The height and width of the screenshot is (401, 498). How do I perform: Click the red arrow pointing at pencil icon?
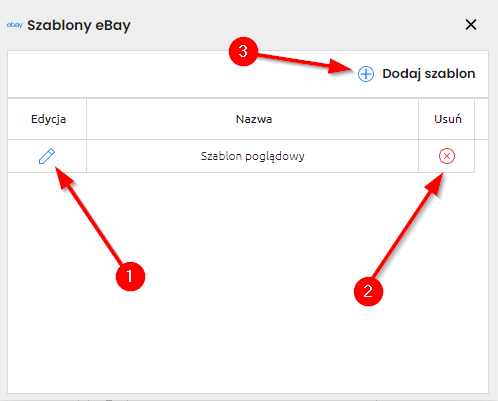(x=89, y=215)
